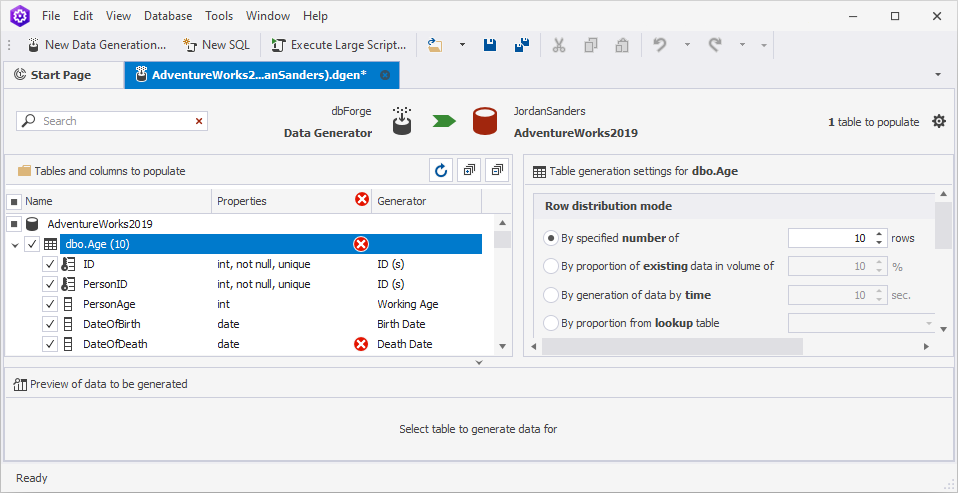958x493 pixels.
Task: Click the Undo arrow icon
Action: tap(660, 45)
